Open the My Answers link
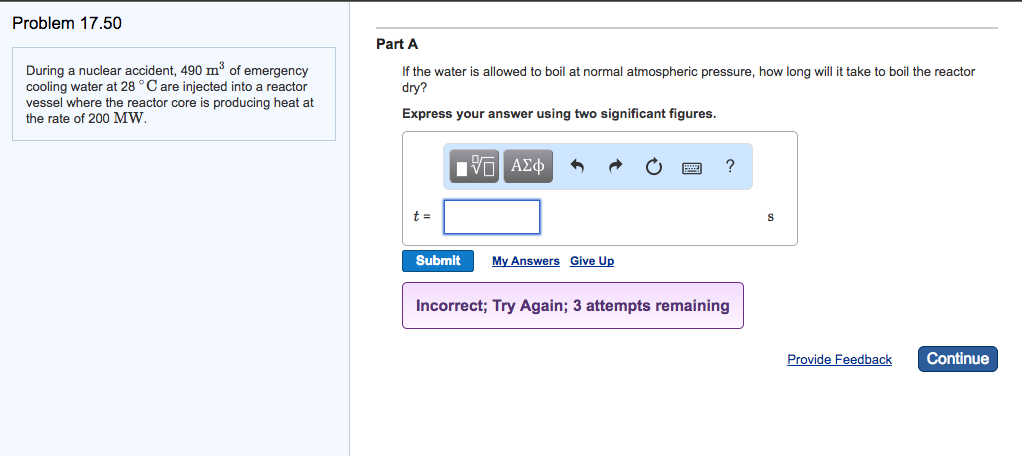The image size is (1022, 456). click(525, 261)
